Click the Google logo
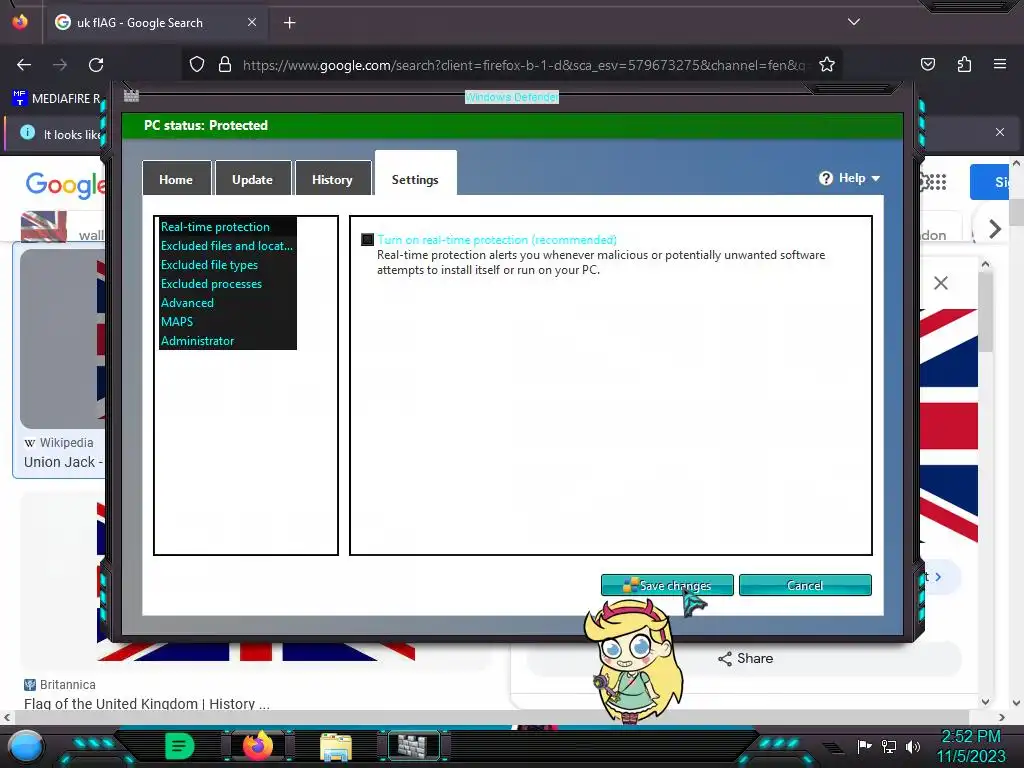The height and width of the screenshot is (768, 1024). pos(65,184)
